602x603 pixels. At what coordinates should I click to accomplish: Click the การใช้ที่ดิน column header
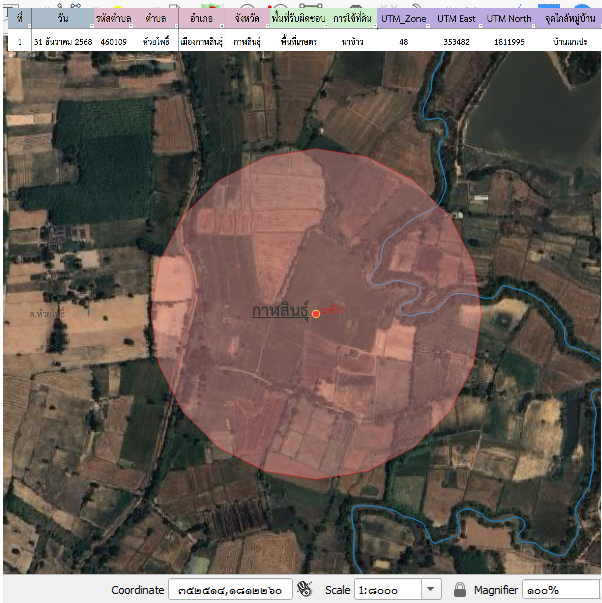click(x=350, y=19)
